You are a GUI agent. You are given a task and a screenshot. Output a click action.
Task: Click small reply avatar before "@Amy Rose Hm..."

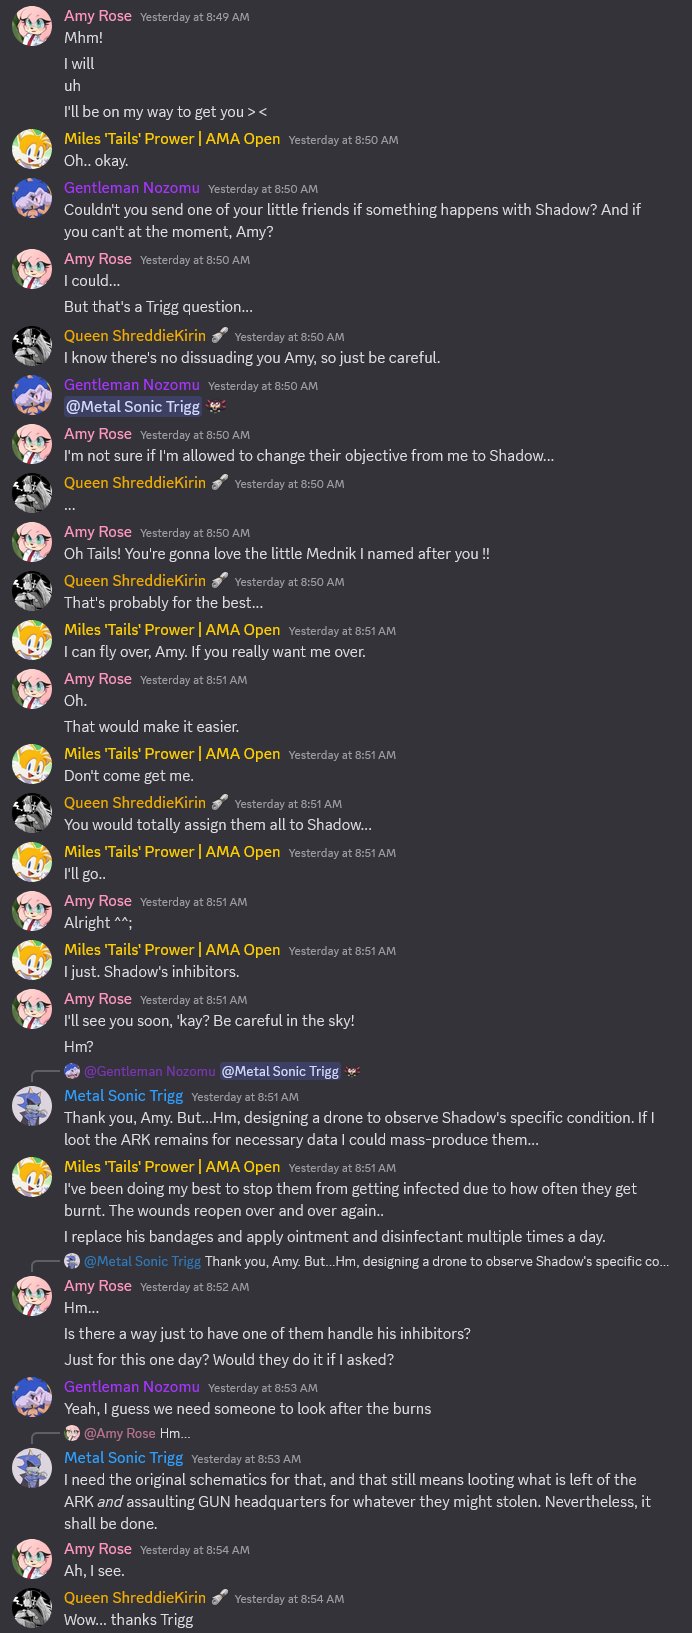[x=72, y=1434]
